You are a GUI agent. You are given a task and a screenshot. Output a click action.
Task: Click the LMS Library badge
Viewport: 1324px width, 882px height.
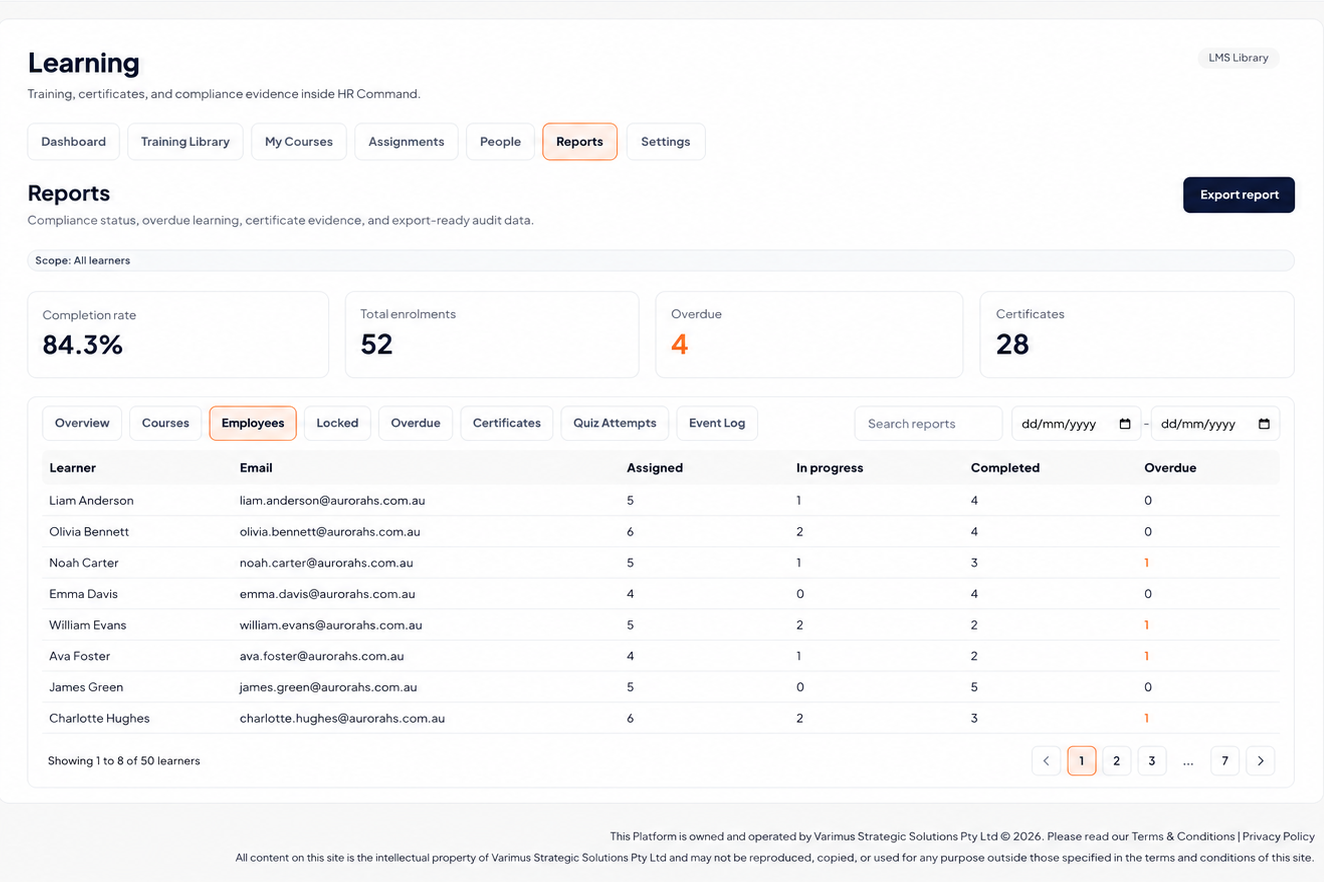[x=1238, y=58]
